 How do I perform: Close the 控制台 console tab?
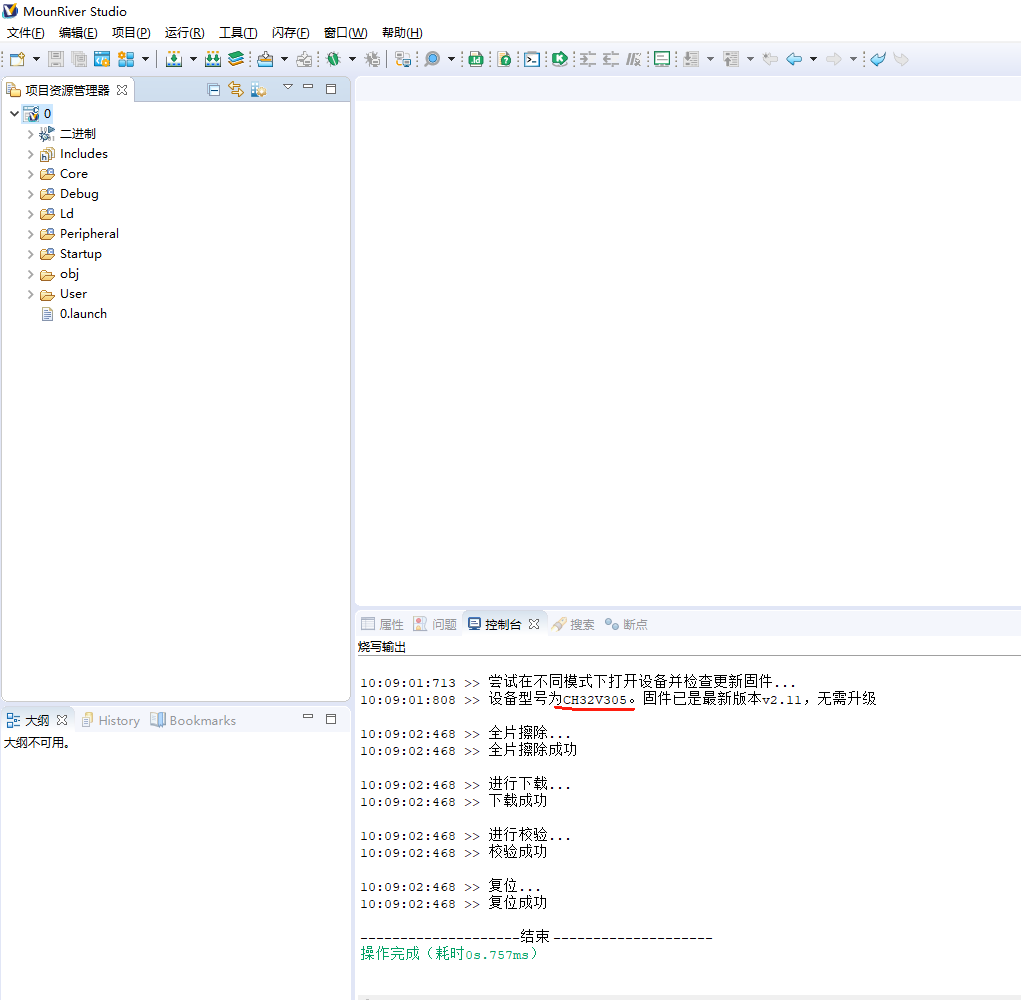pyautogui.click(x=534, y=624)
